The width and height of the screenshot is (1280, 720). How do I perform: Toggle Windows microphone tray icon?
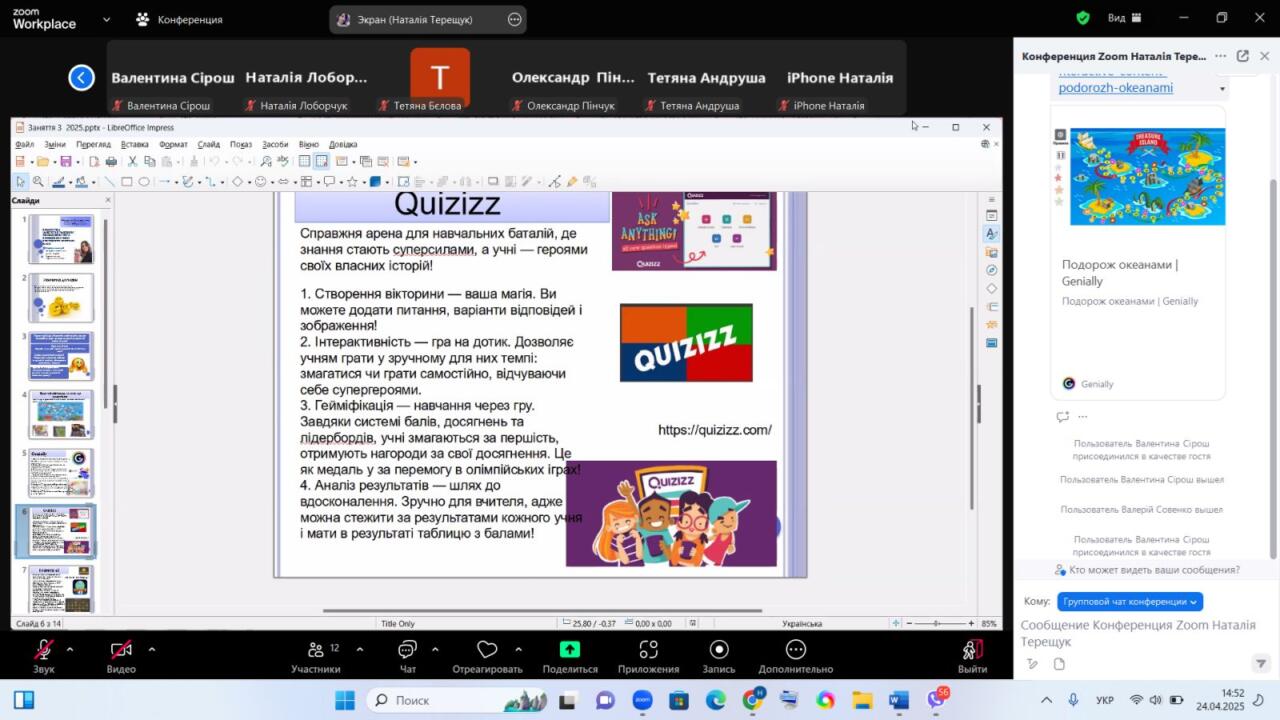(x=1073, y=700)
